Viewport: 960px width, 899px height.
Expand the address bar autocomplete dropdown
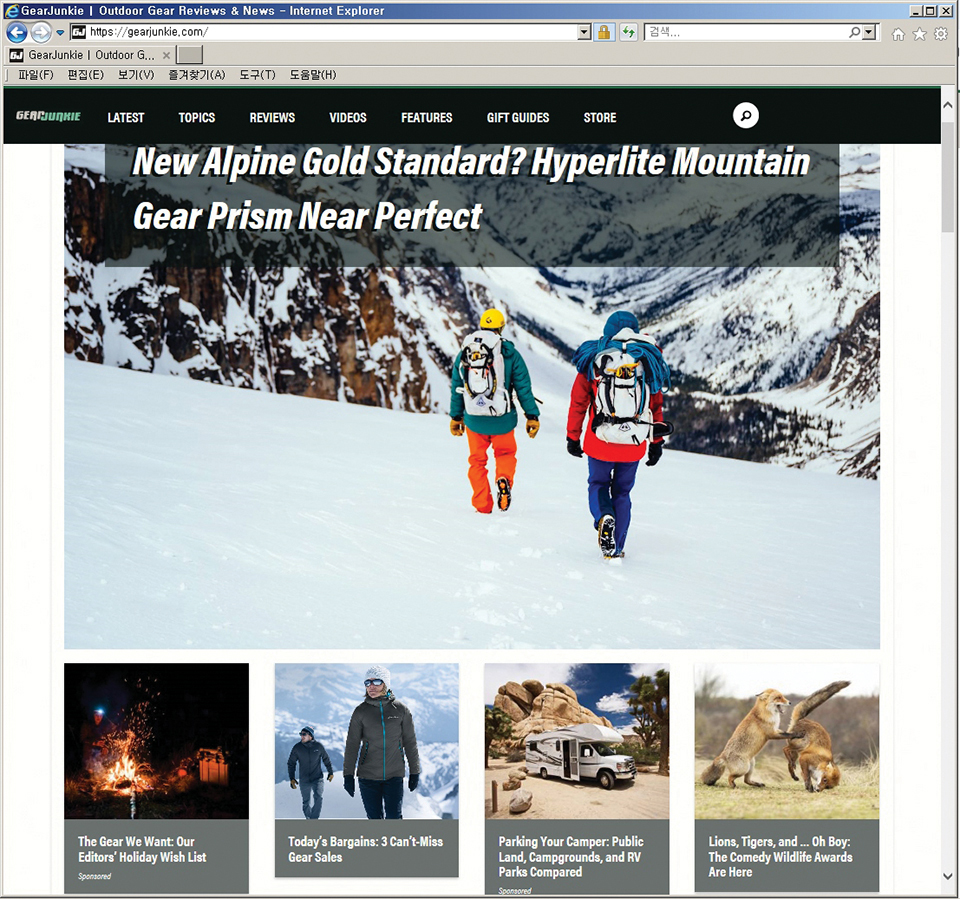tap(584, 32)
